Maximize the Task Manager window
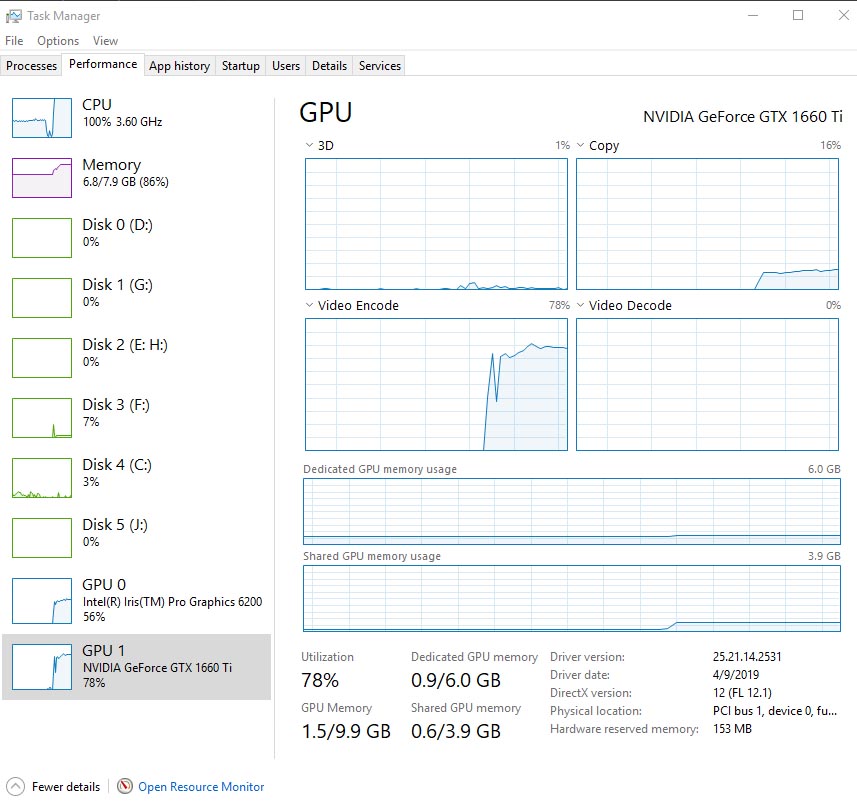The height and width of the screenshot is (805, 857). pyautogui.click(x=798, y=15)
